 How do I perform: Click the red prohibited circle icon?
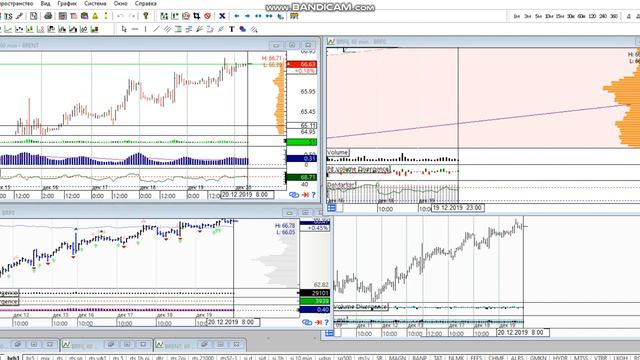click(x=207, y=16)
